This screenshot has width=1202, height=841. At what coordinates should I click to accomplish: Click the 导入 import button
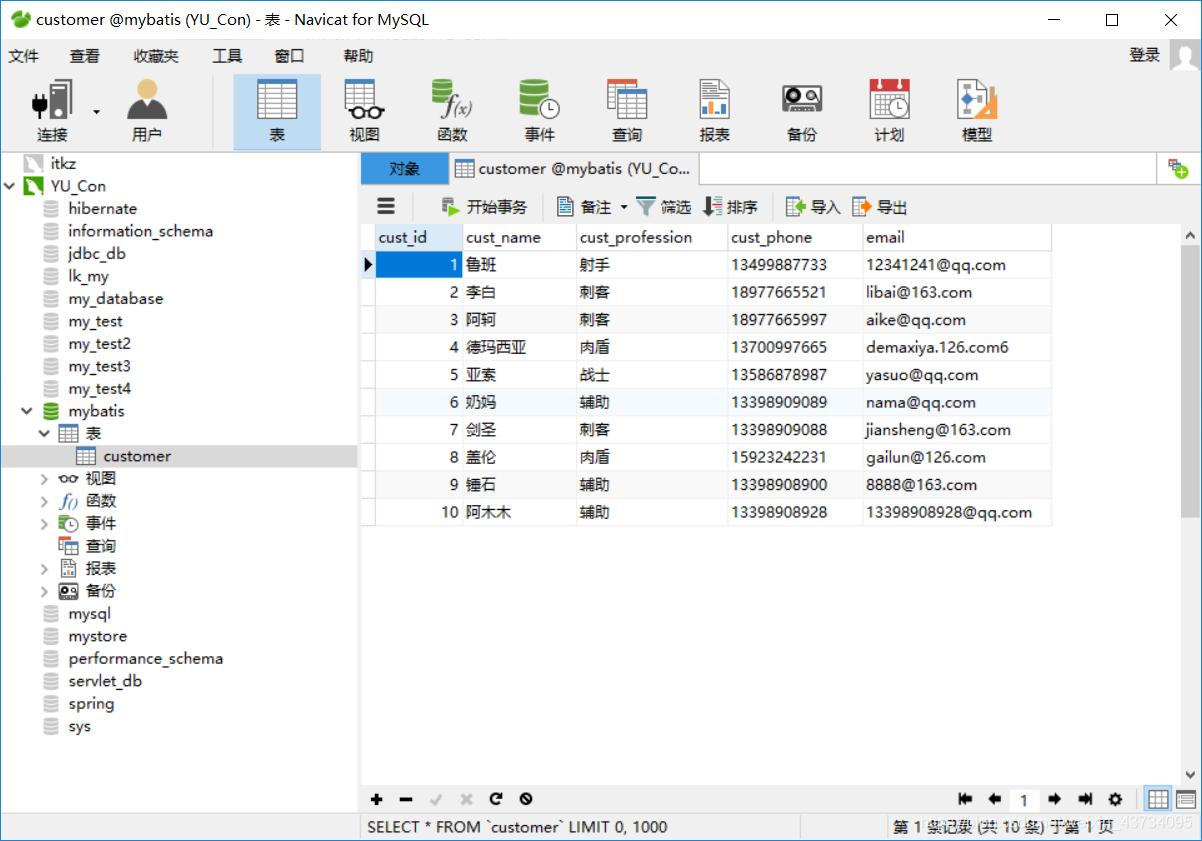tap(813, 207)
